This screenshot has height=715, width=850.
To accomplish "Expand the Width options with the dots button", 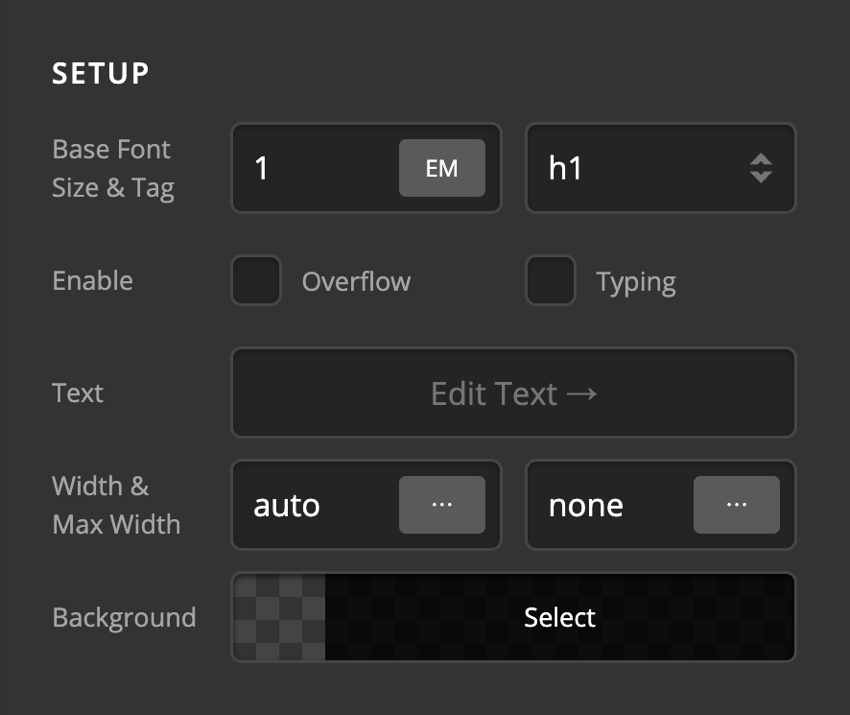I will (442, 505).
